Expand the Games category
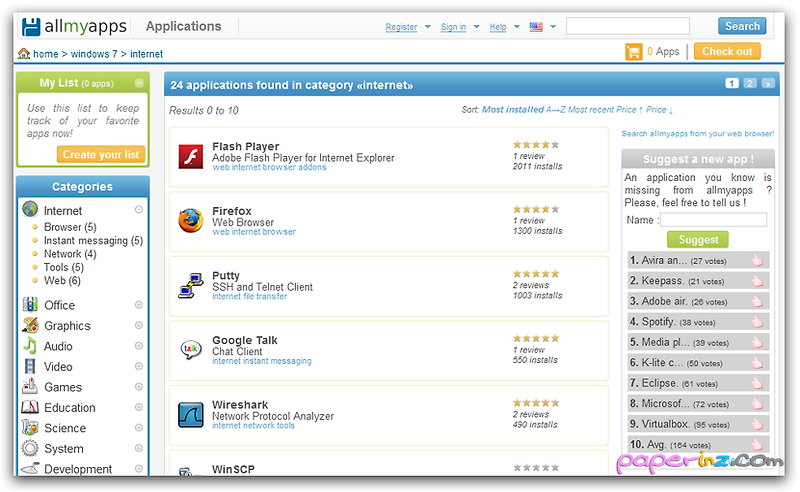This screenshot has width=800, height=492. [138, 386]
